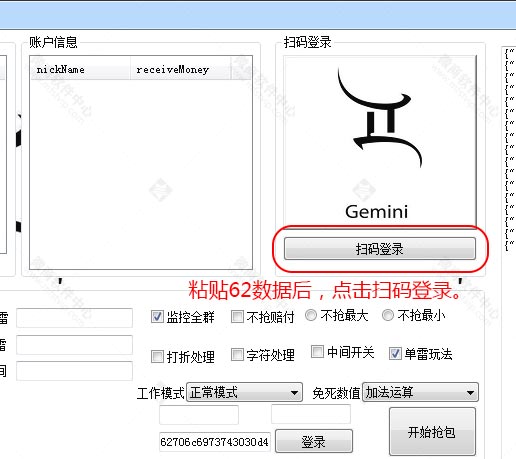Click the 扫码登录 button

[x=380, y=249]
